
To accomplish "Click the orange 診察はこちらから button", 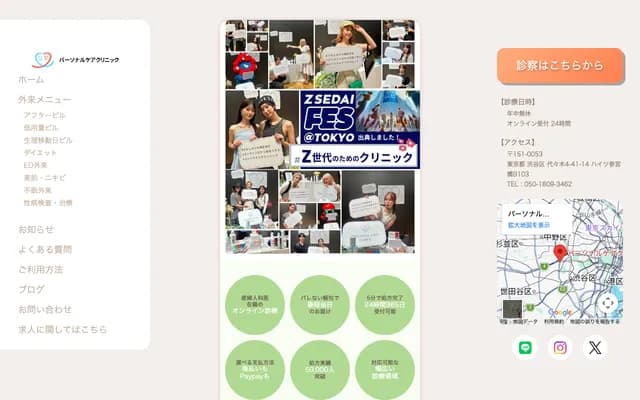I will tap(560, 66).
